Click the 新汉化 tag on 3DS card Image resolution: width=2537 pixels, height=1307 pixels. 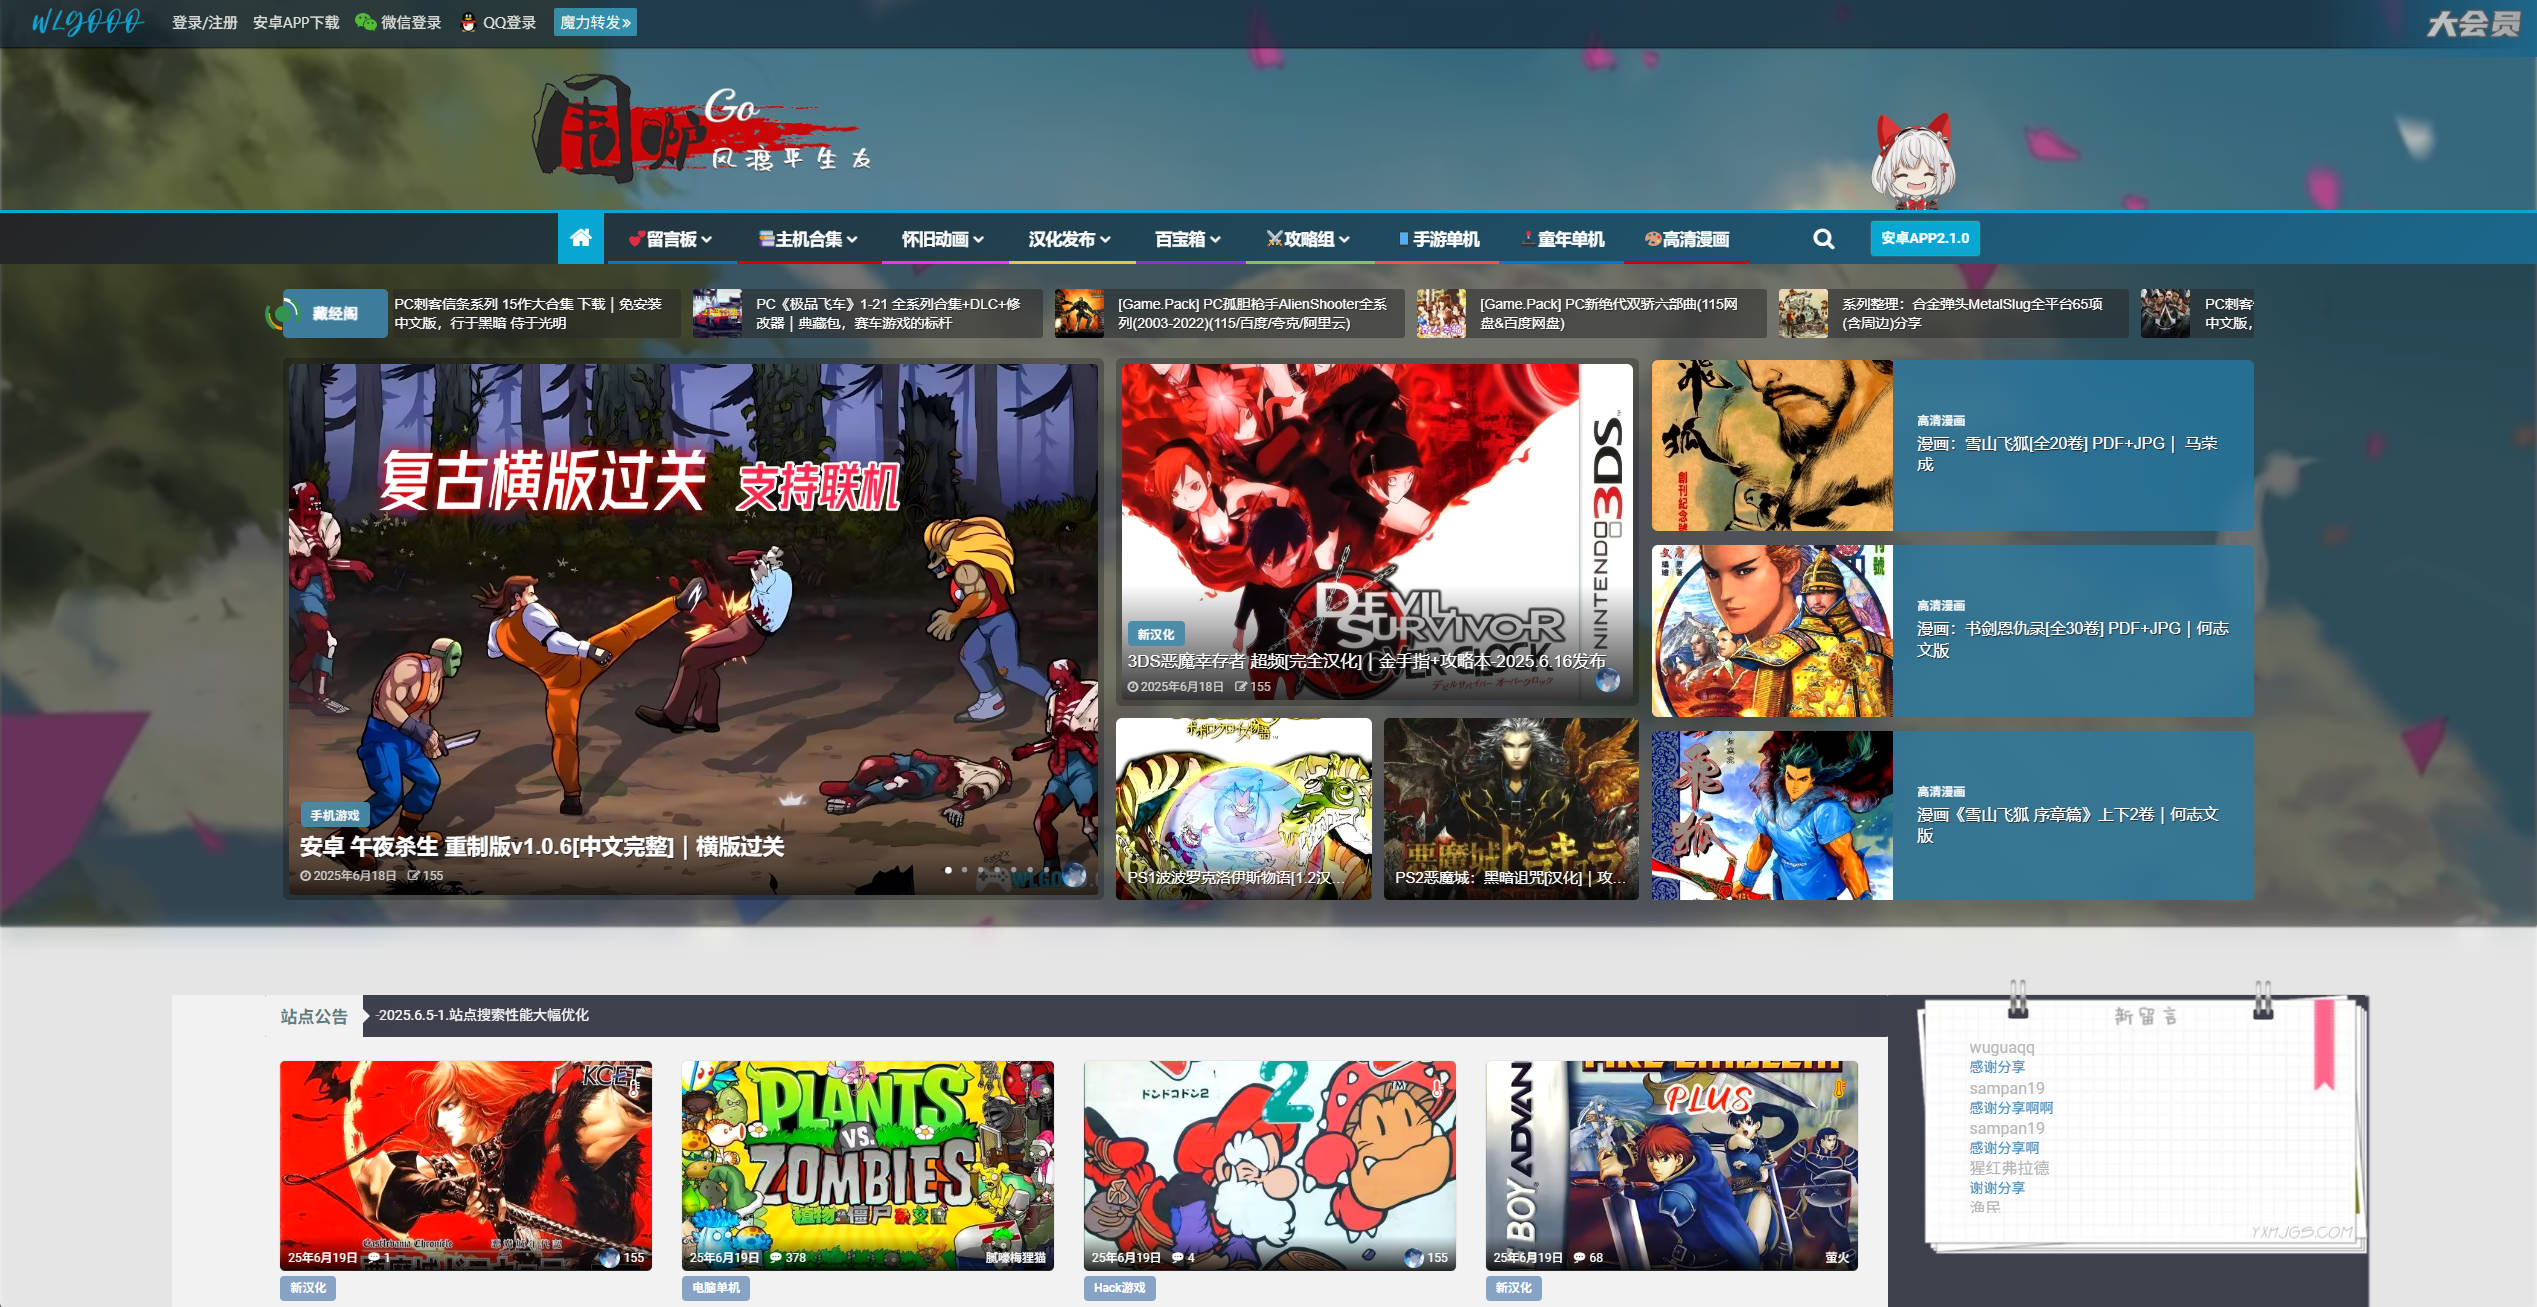click(1156, 634)
